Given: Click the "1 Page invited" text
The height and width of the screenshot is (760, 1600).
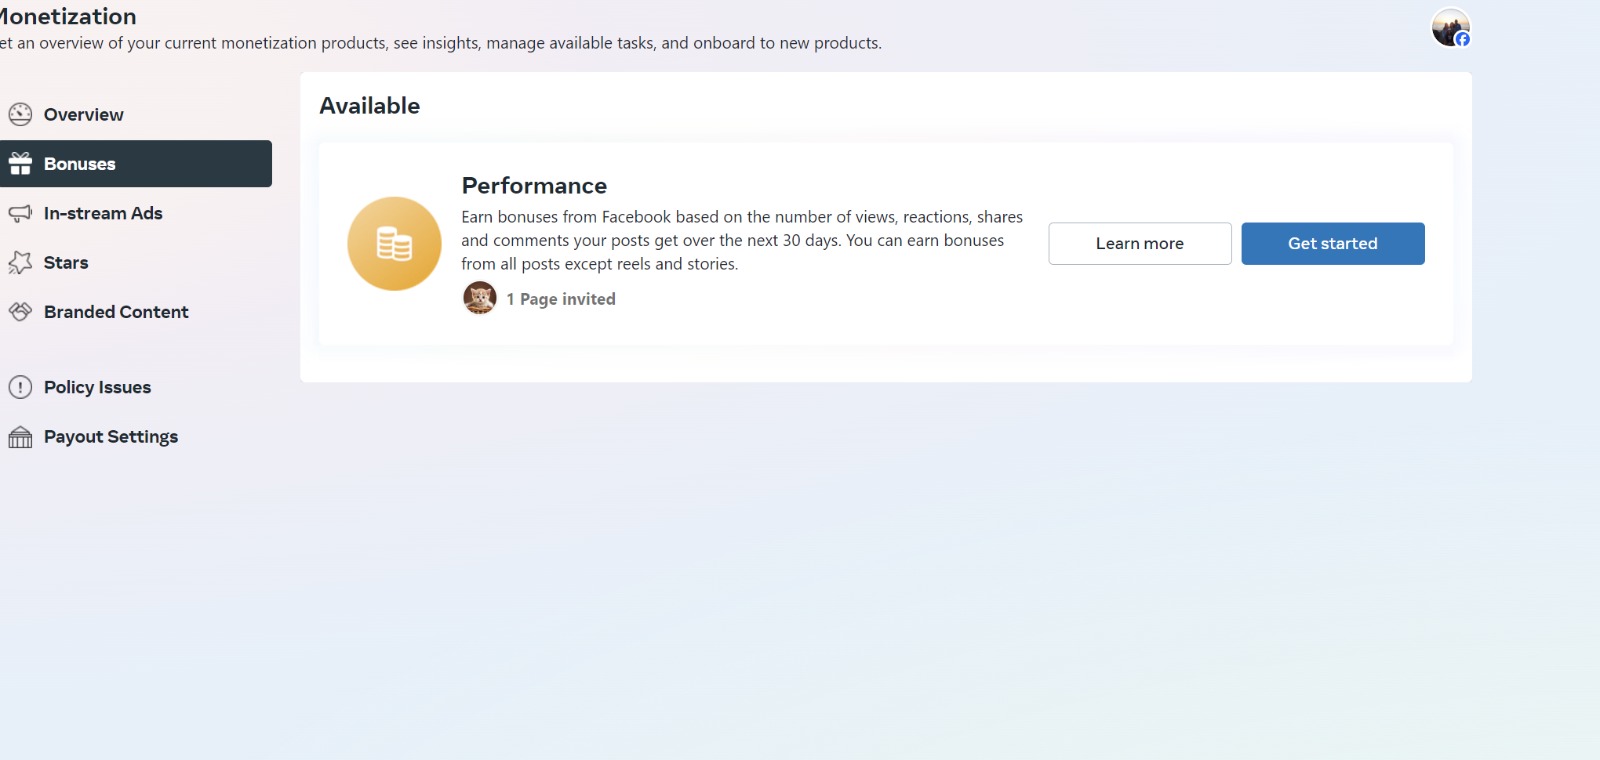Looking at the screenshot, I should tap(561, 299).
